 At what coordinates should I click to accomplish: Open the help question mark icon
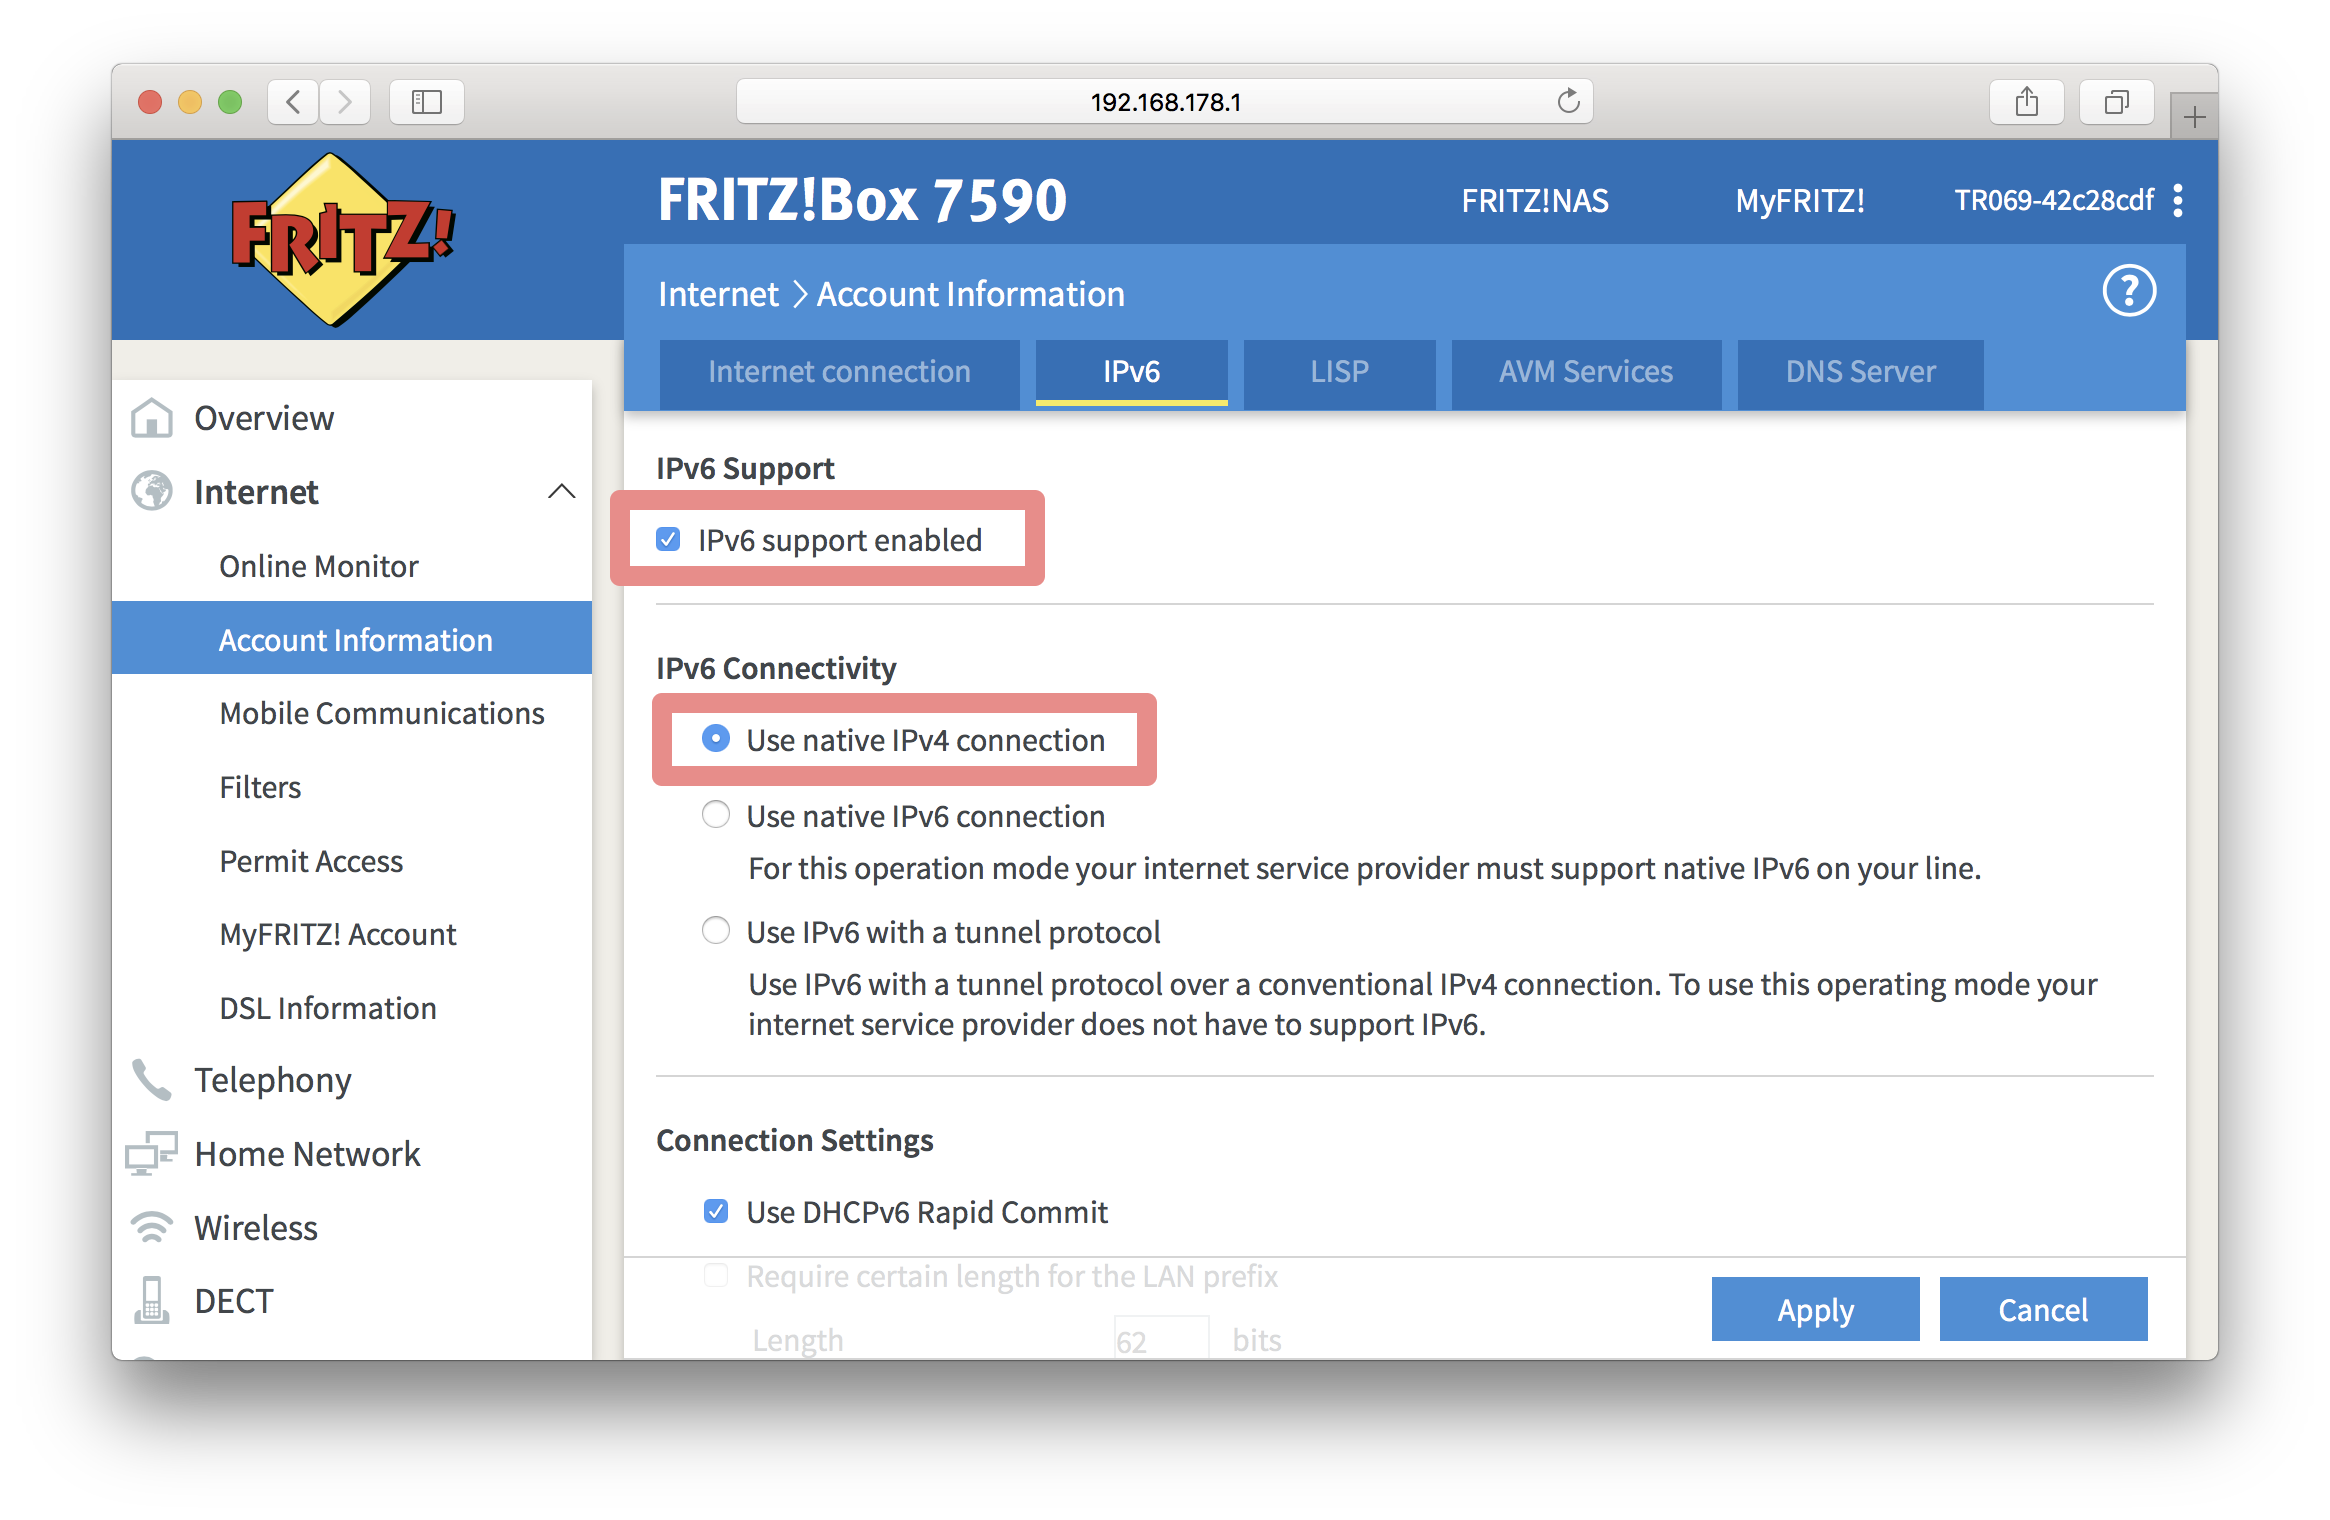(2129, 291)
